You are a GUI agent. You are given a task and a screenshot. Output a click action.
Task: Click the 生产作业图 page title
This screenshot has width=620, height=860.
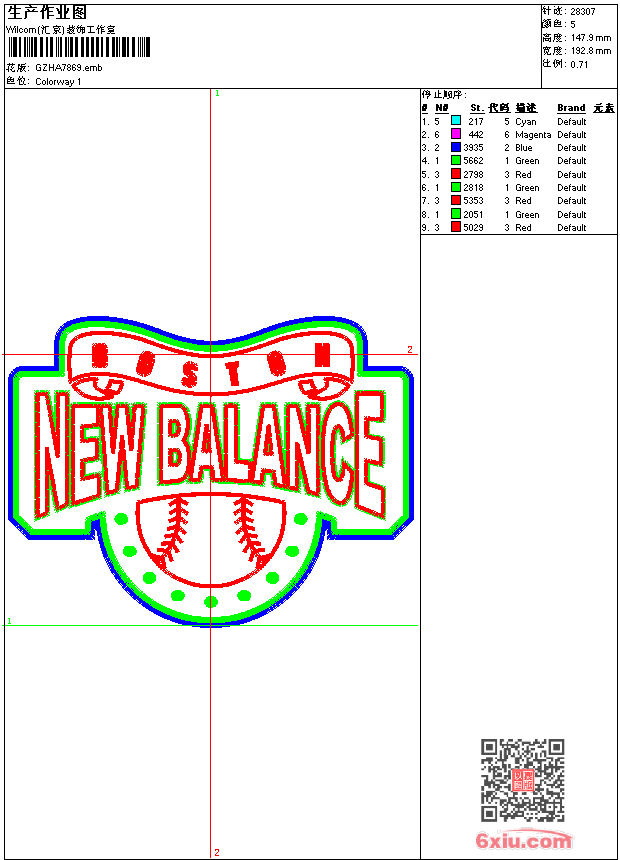47,13
